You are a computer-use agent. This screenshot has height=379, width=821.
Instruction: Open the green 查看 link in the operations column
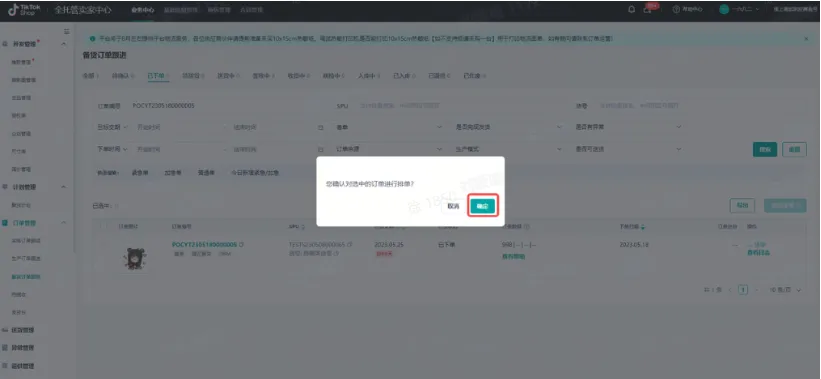(759, 253)
